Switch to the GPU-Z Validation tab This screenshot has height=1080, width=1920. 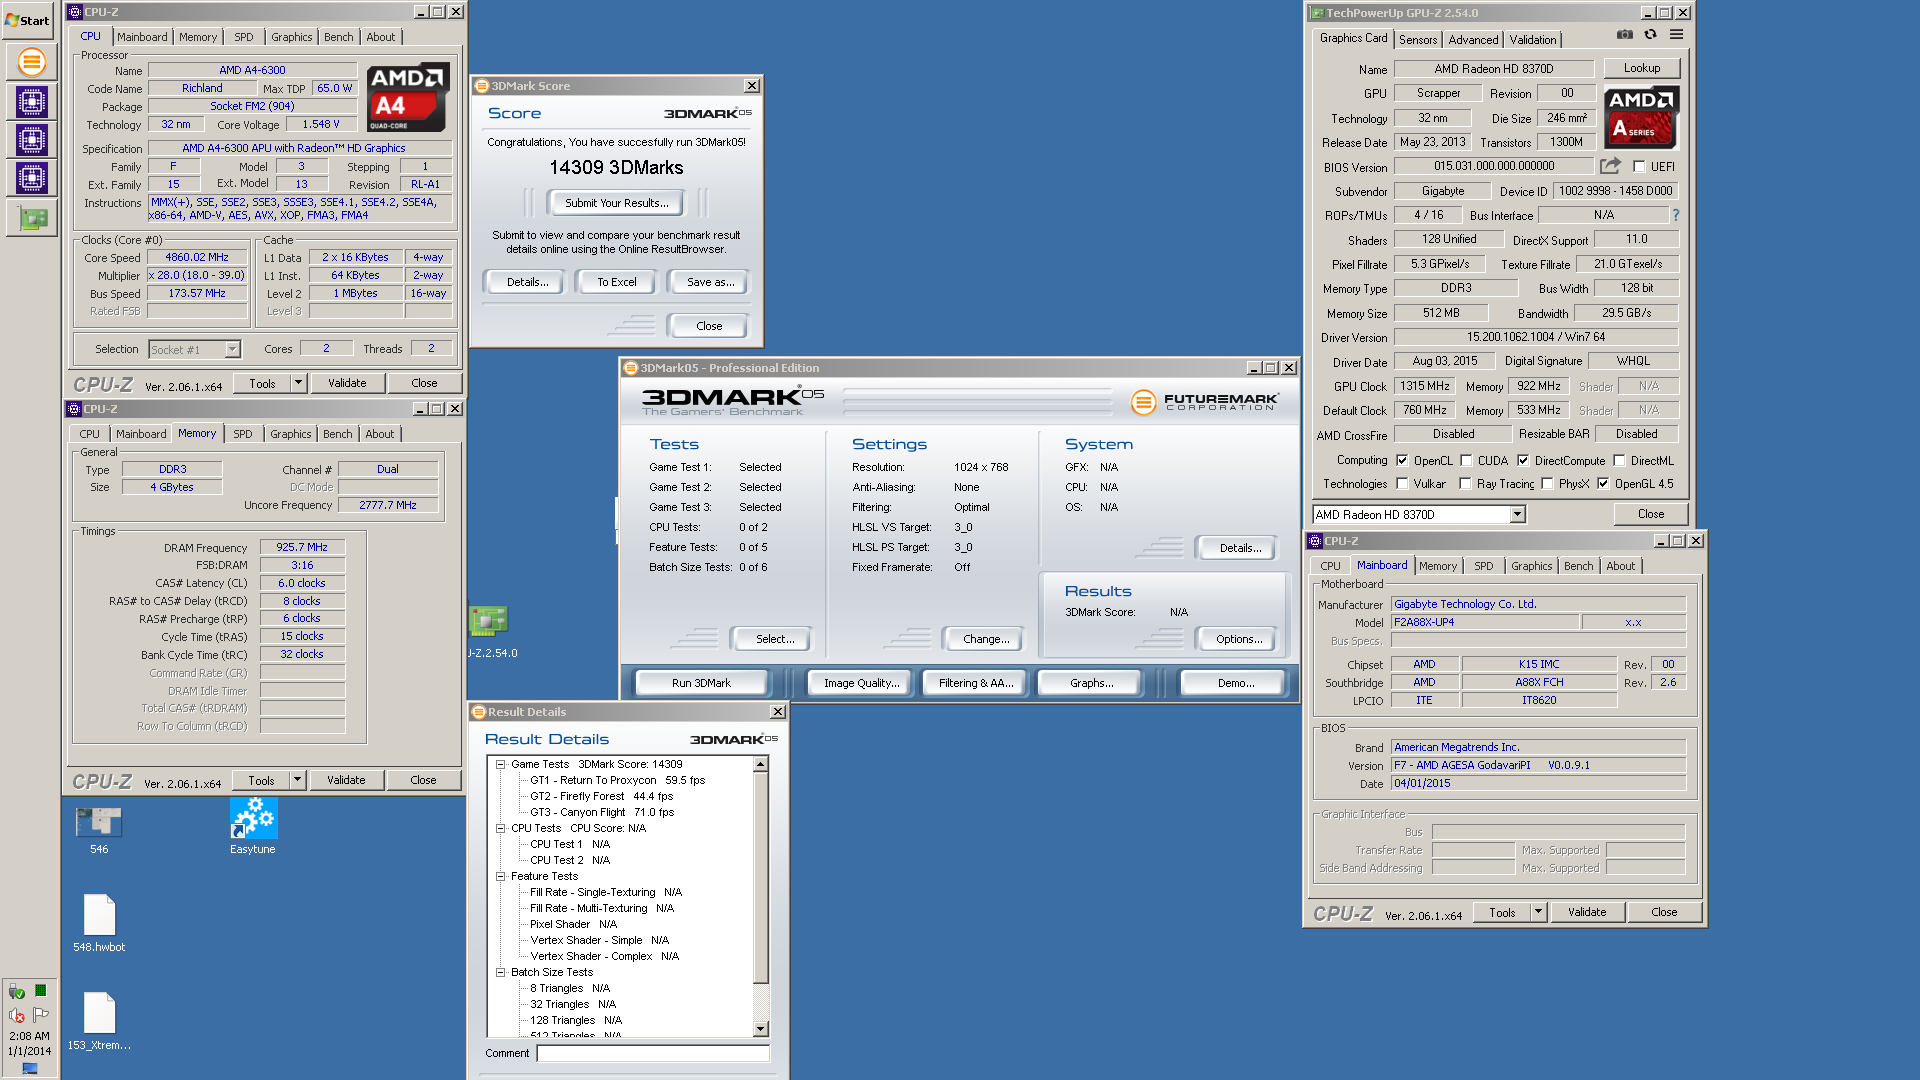click(1532, 40)
